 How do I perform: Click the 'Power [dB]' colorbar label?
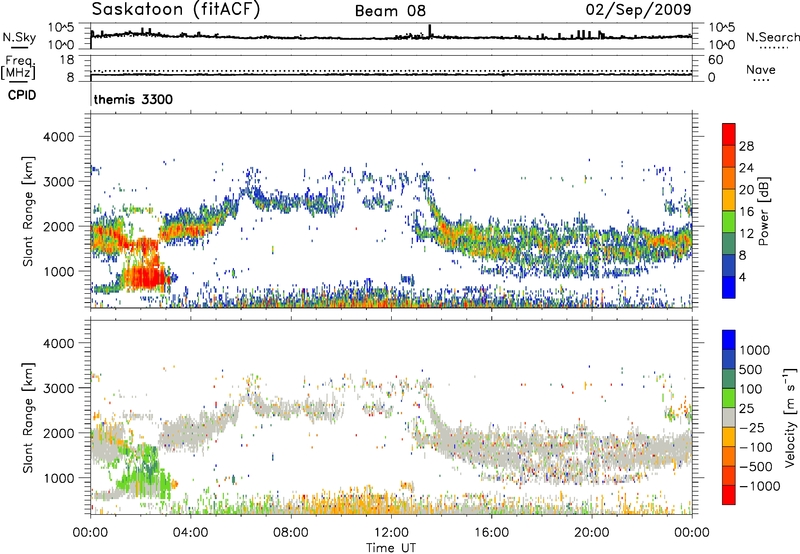(763, 211)
